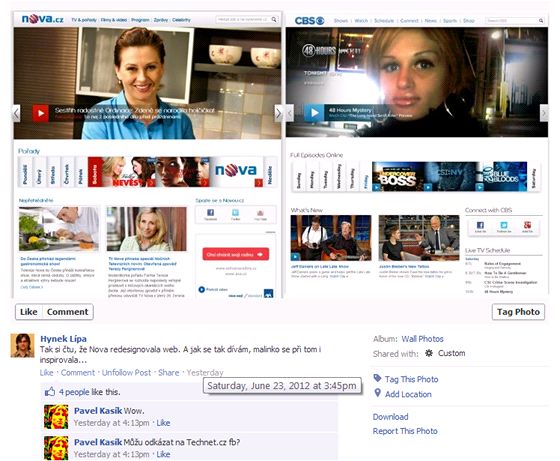Screen dimensions: 560x461
Task: Open Pavel Kasík's avatar beside Wow comment
Action: pyautogui.click(x=56, y=417)
